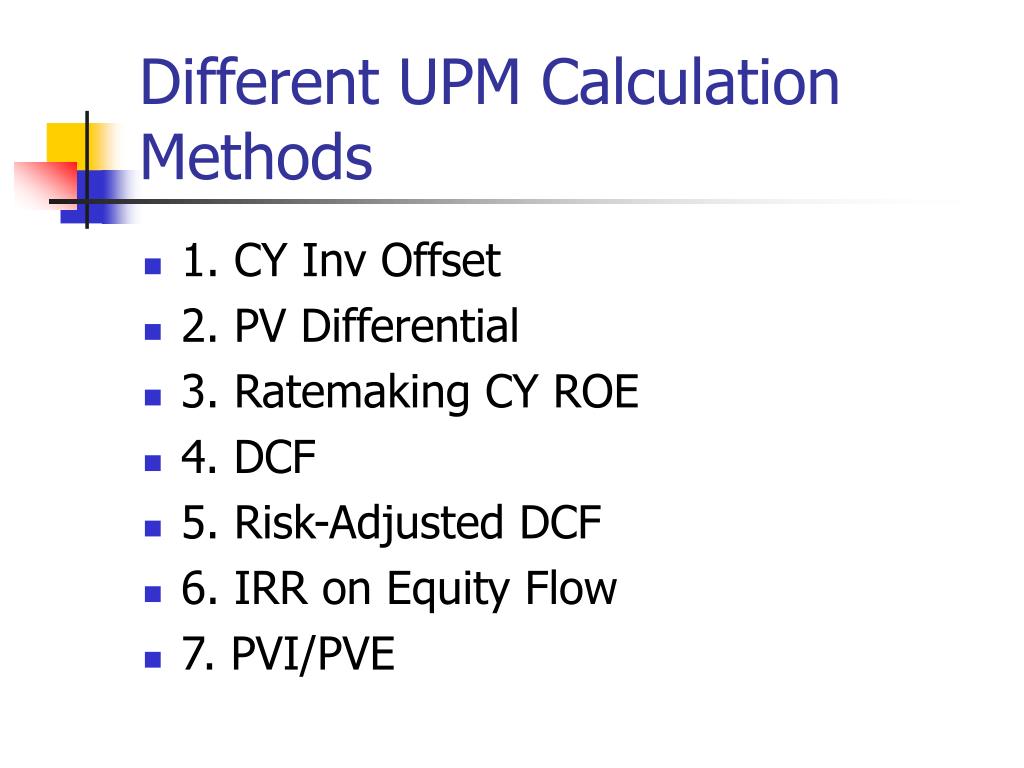
Task: Click the word 'Methods' in the title
Action: click(256, 157)
